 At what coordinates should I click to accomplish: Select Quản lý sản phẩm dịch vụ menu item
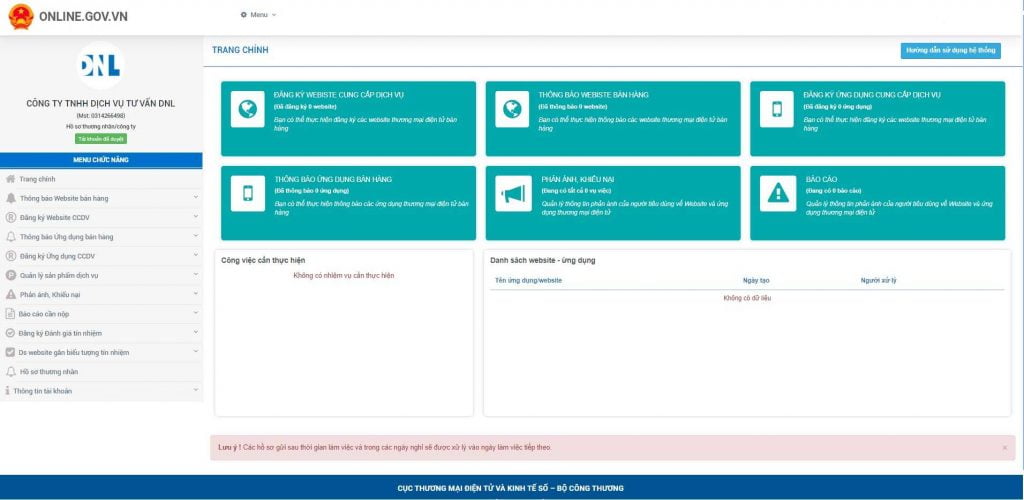tap(101, 275)
